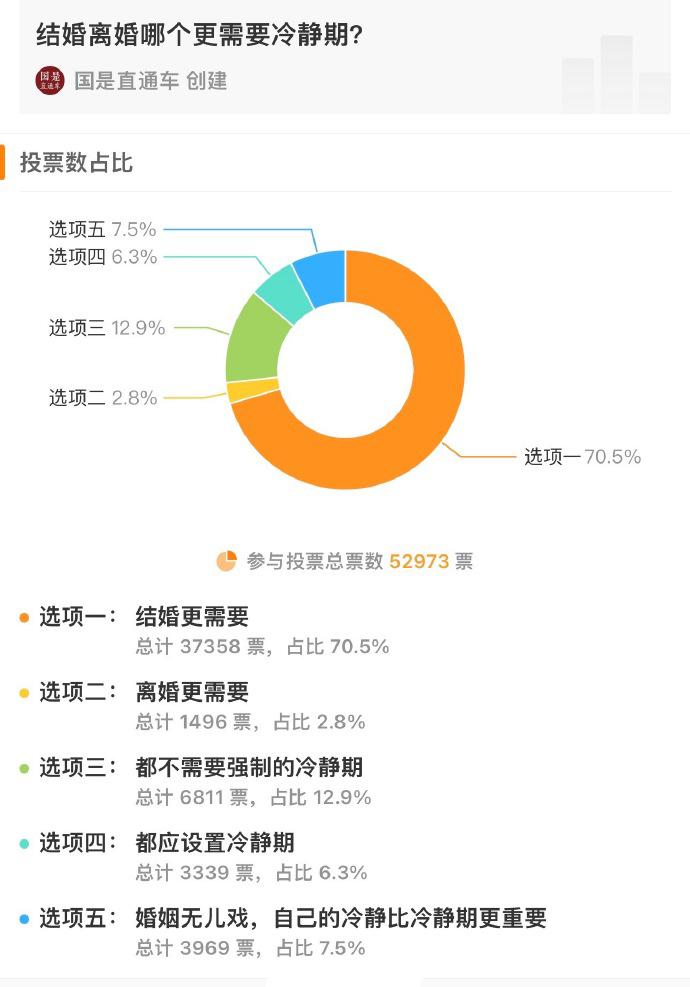Click the yellow bullet dot for 选项二
This screenshot has width=690, height=987.
[25, 693]
